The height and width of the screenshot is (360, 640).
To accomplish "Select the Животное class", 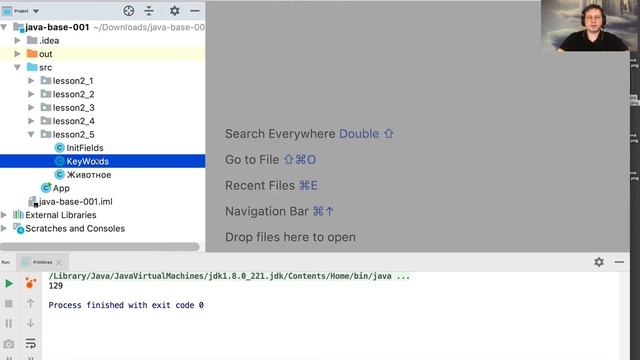I will point(89,175).
